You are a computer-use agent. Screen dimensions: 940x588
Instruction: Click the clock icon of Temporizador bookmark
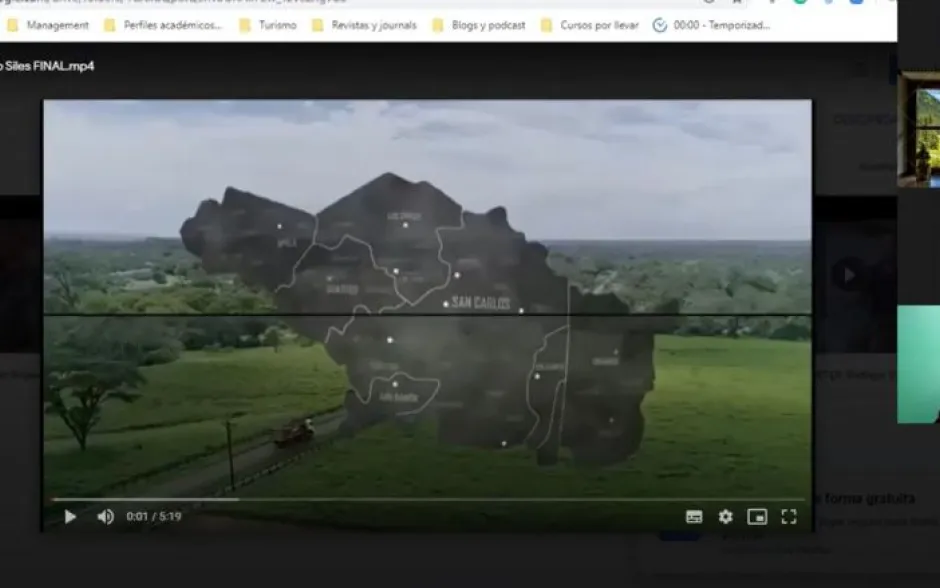tap(660, 25)
